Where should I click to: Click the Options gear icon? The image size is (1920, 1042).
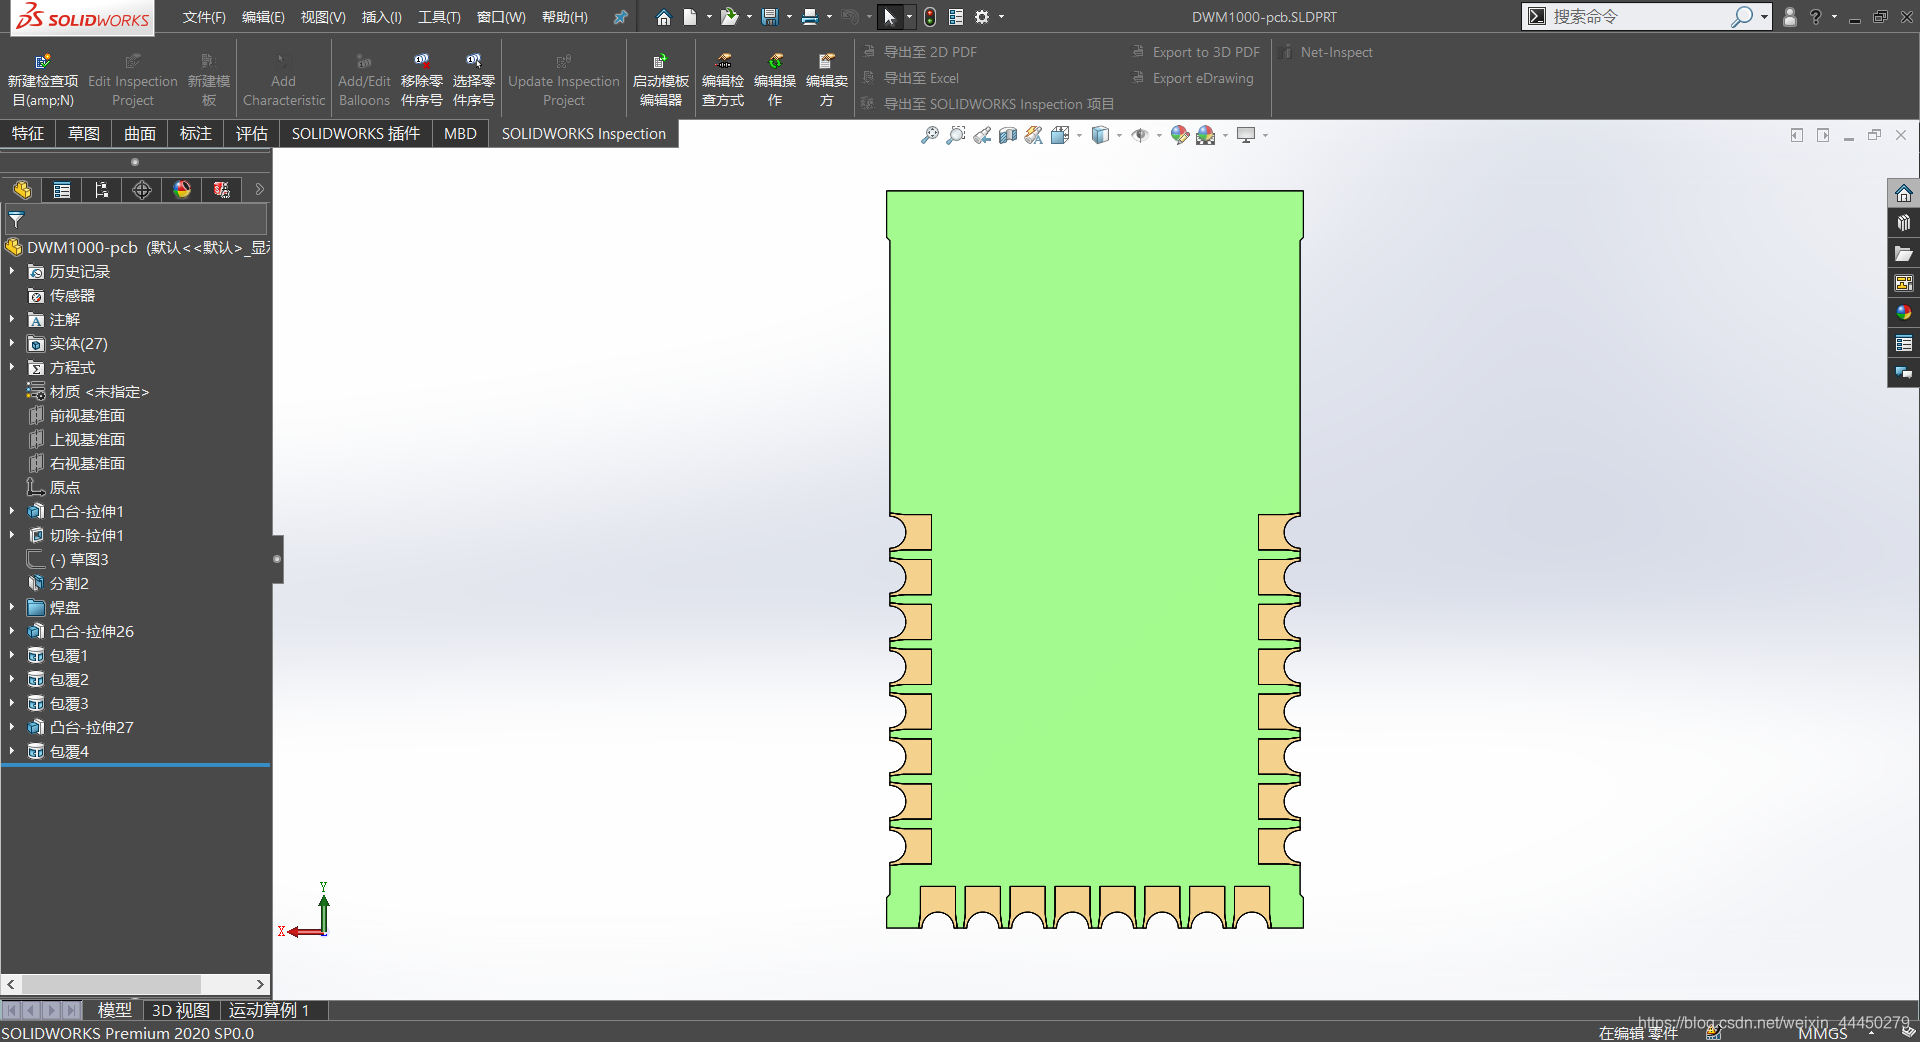pos(982,17)
